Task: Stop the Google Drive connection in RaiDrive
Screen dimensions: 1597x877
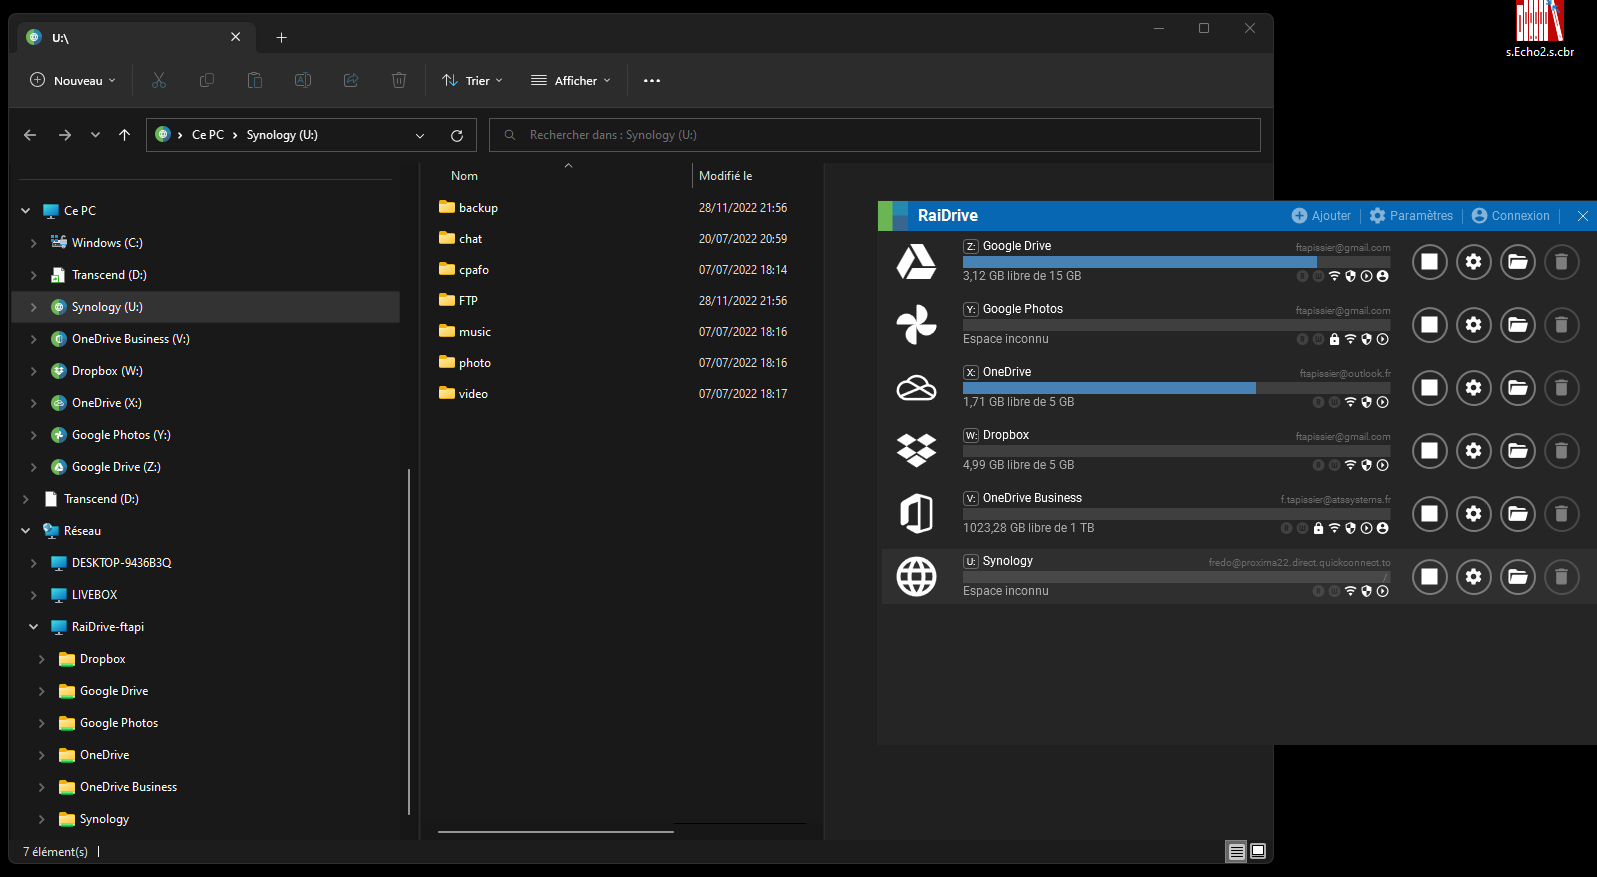Action: point(1430,262)
